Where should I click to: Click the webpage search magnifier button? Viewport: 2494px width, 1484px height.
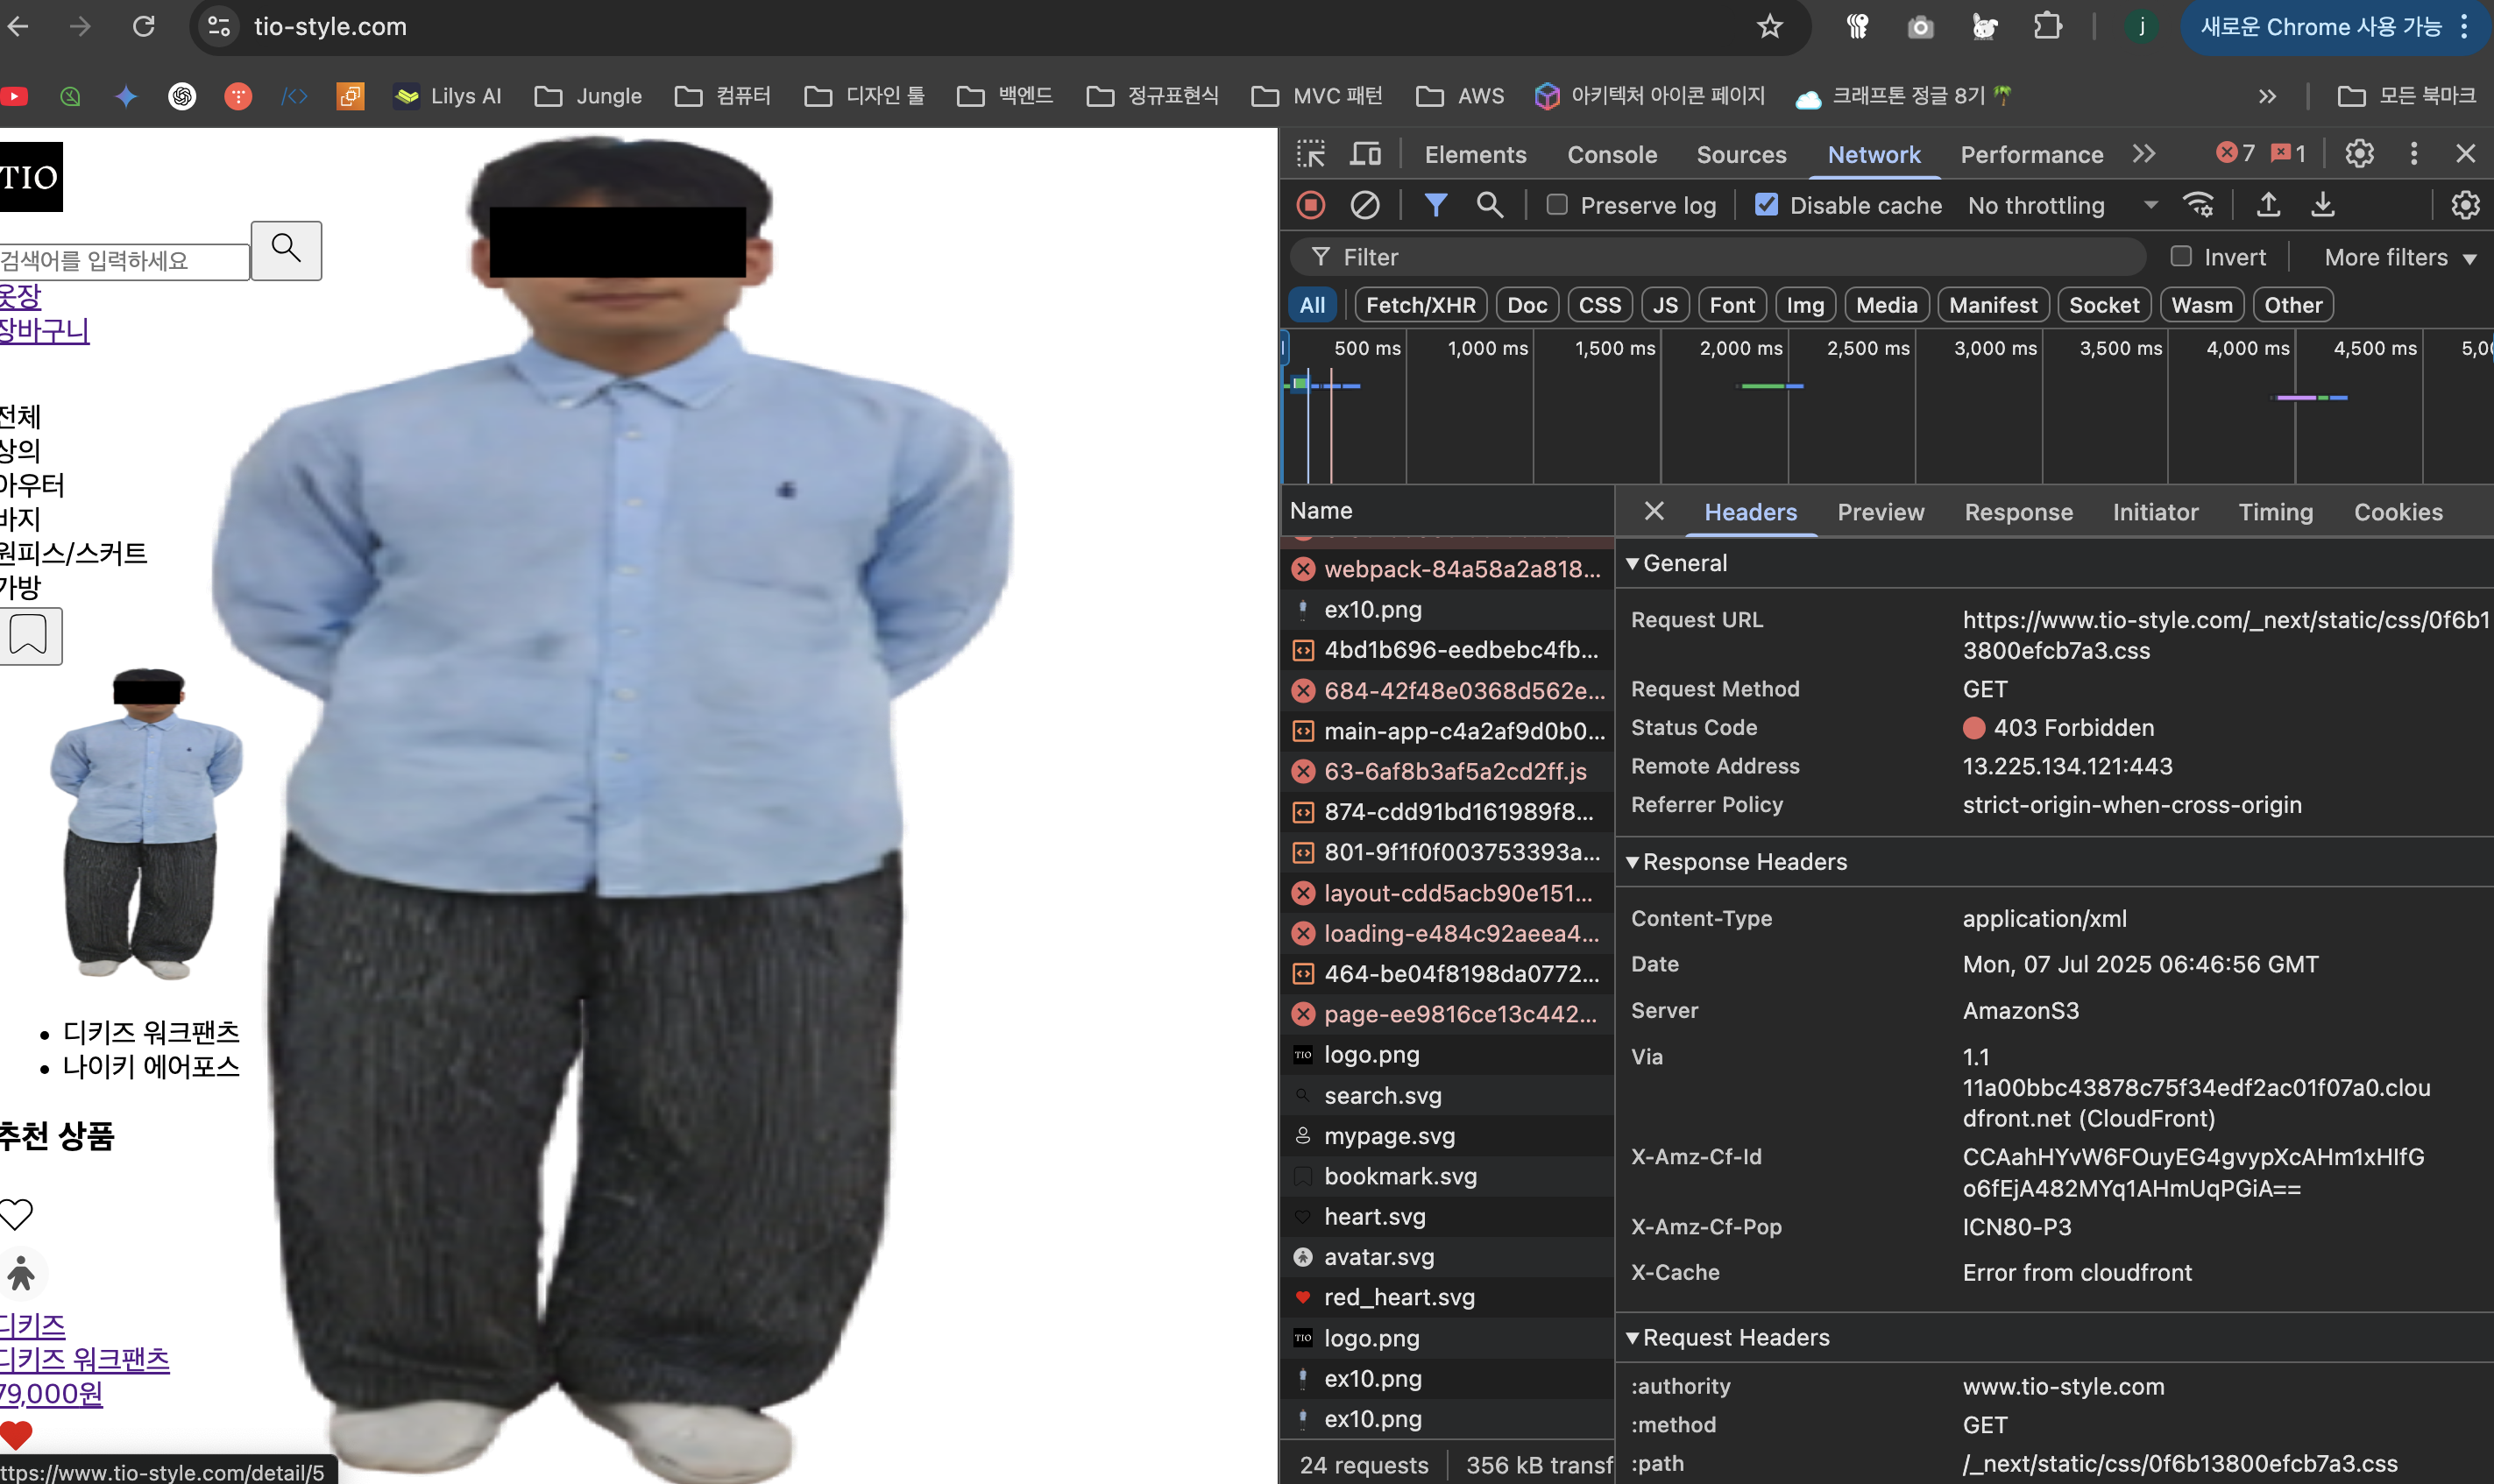click(x=286, y=250)
